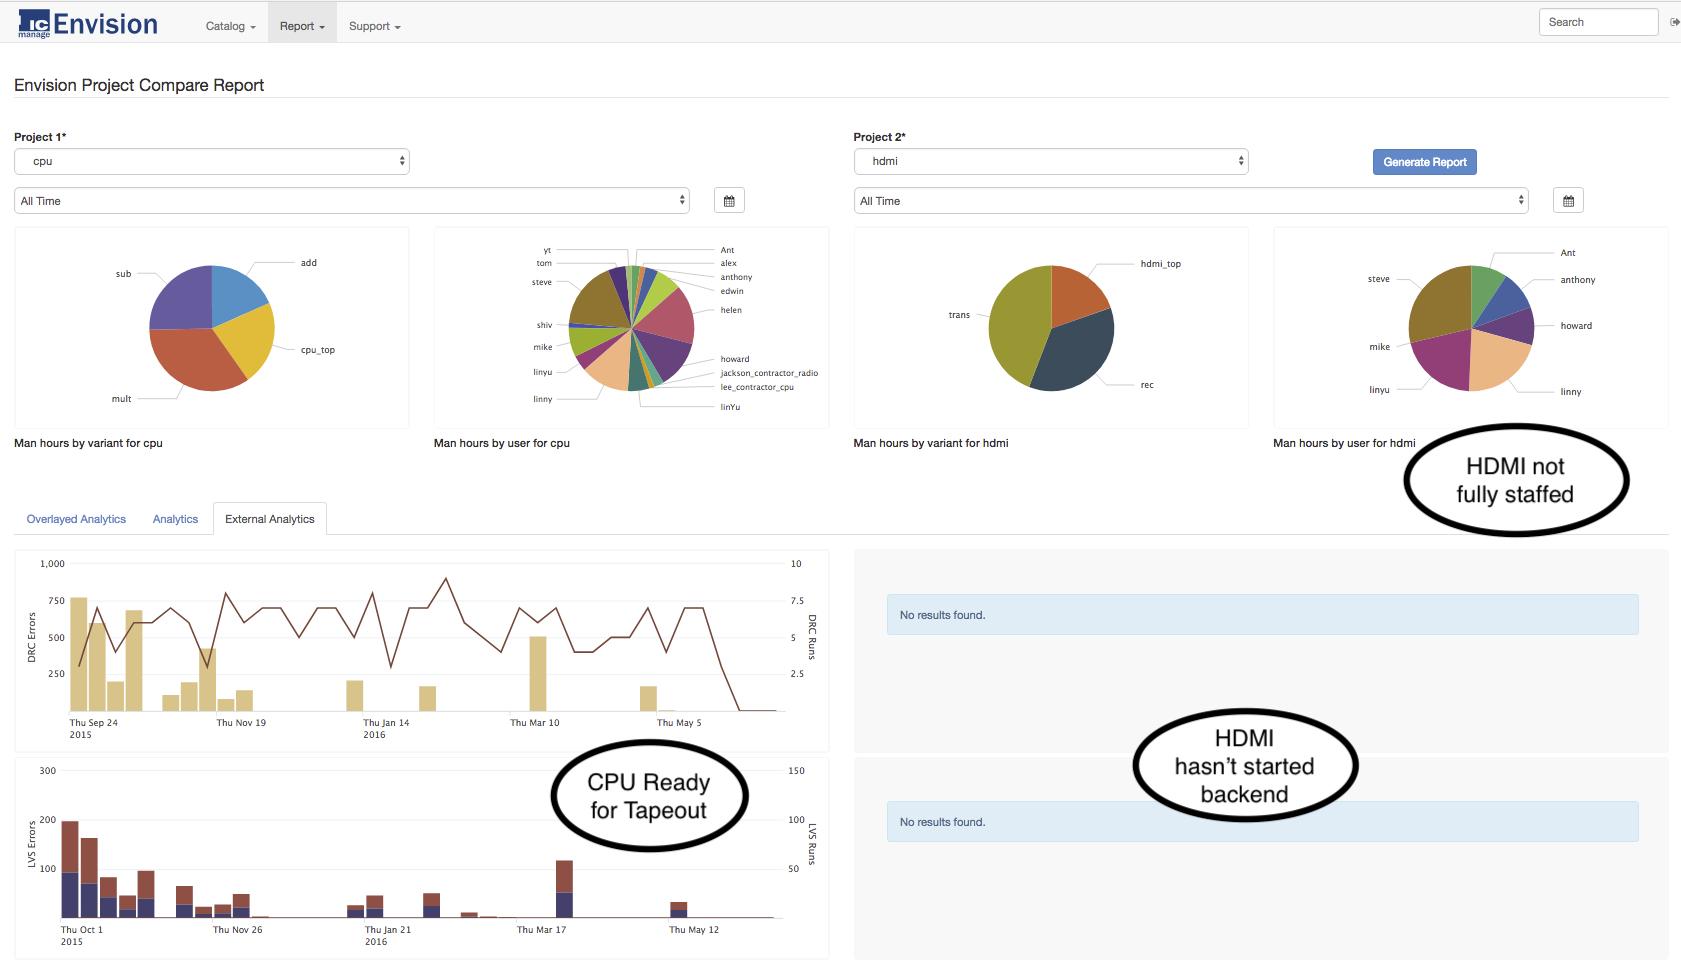The image size is (1681, 963).
Task: Open Project 2 All Time range dropdown
Action: (1191, 200)
